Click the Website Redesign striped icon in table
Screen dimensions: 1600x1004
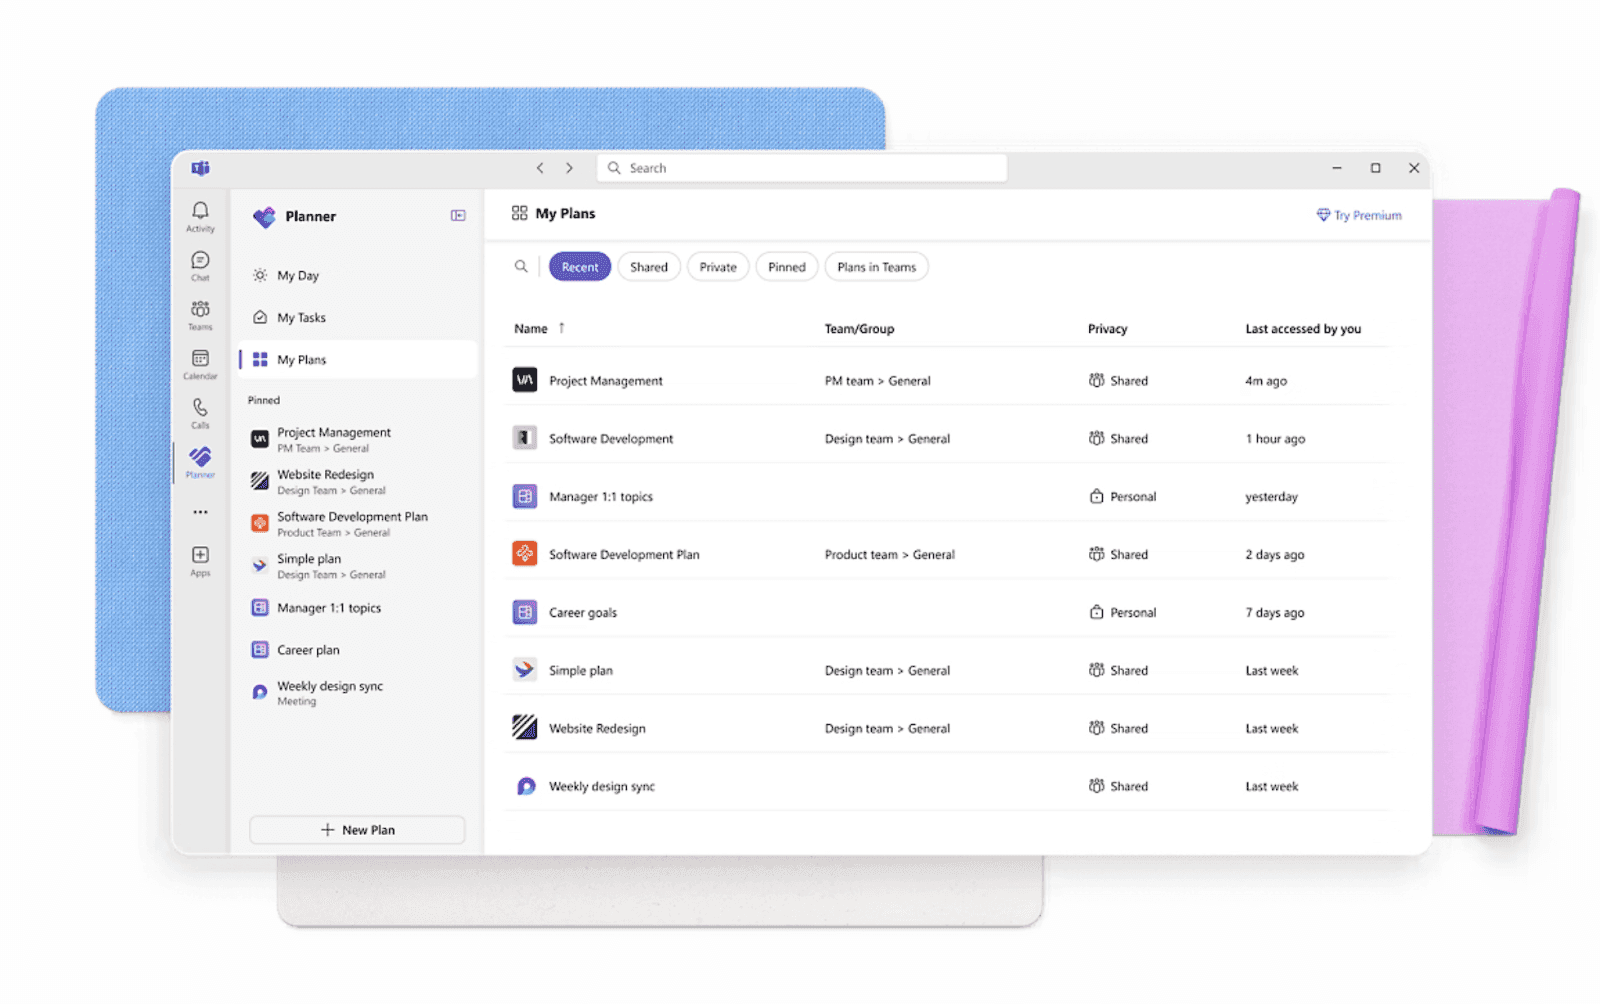525,727
